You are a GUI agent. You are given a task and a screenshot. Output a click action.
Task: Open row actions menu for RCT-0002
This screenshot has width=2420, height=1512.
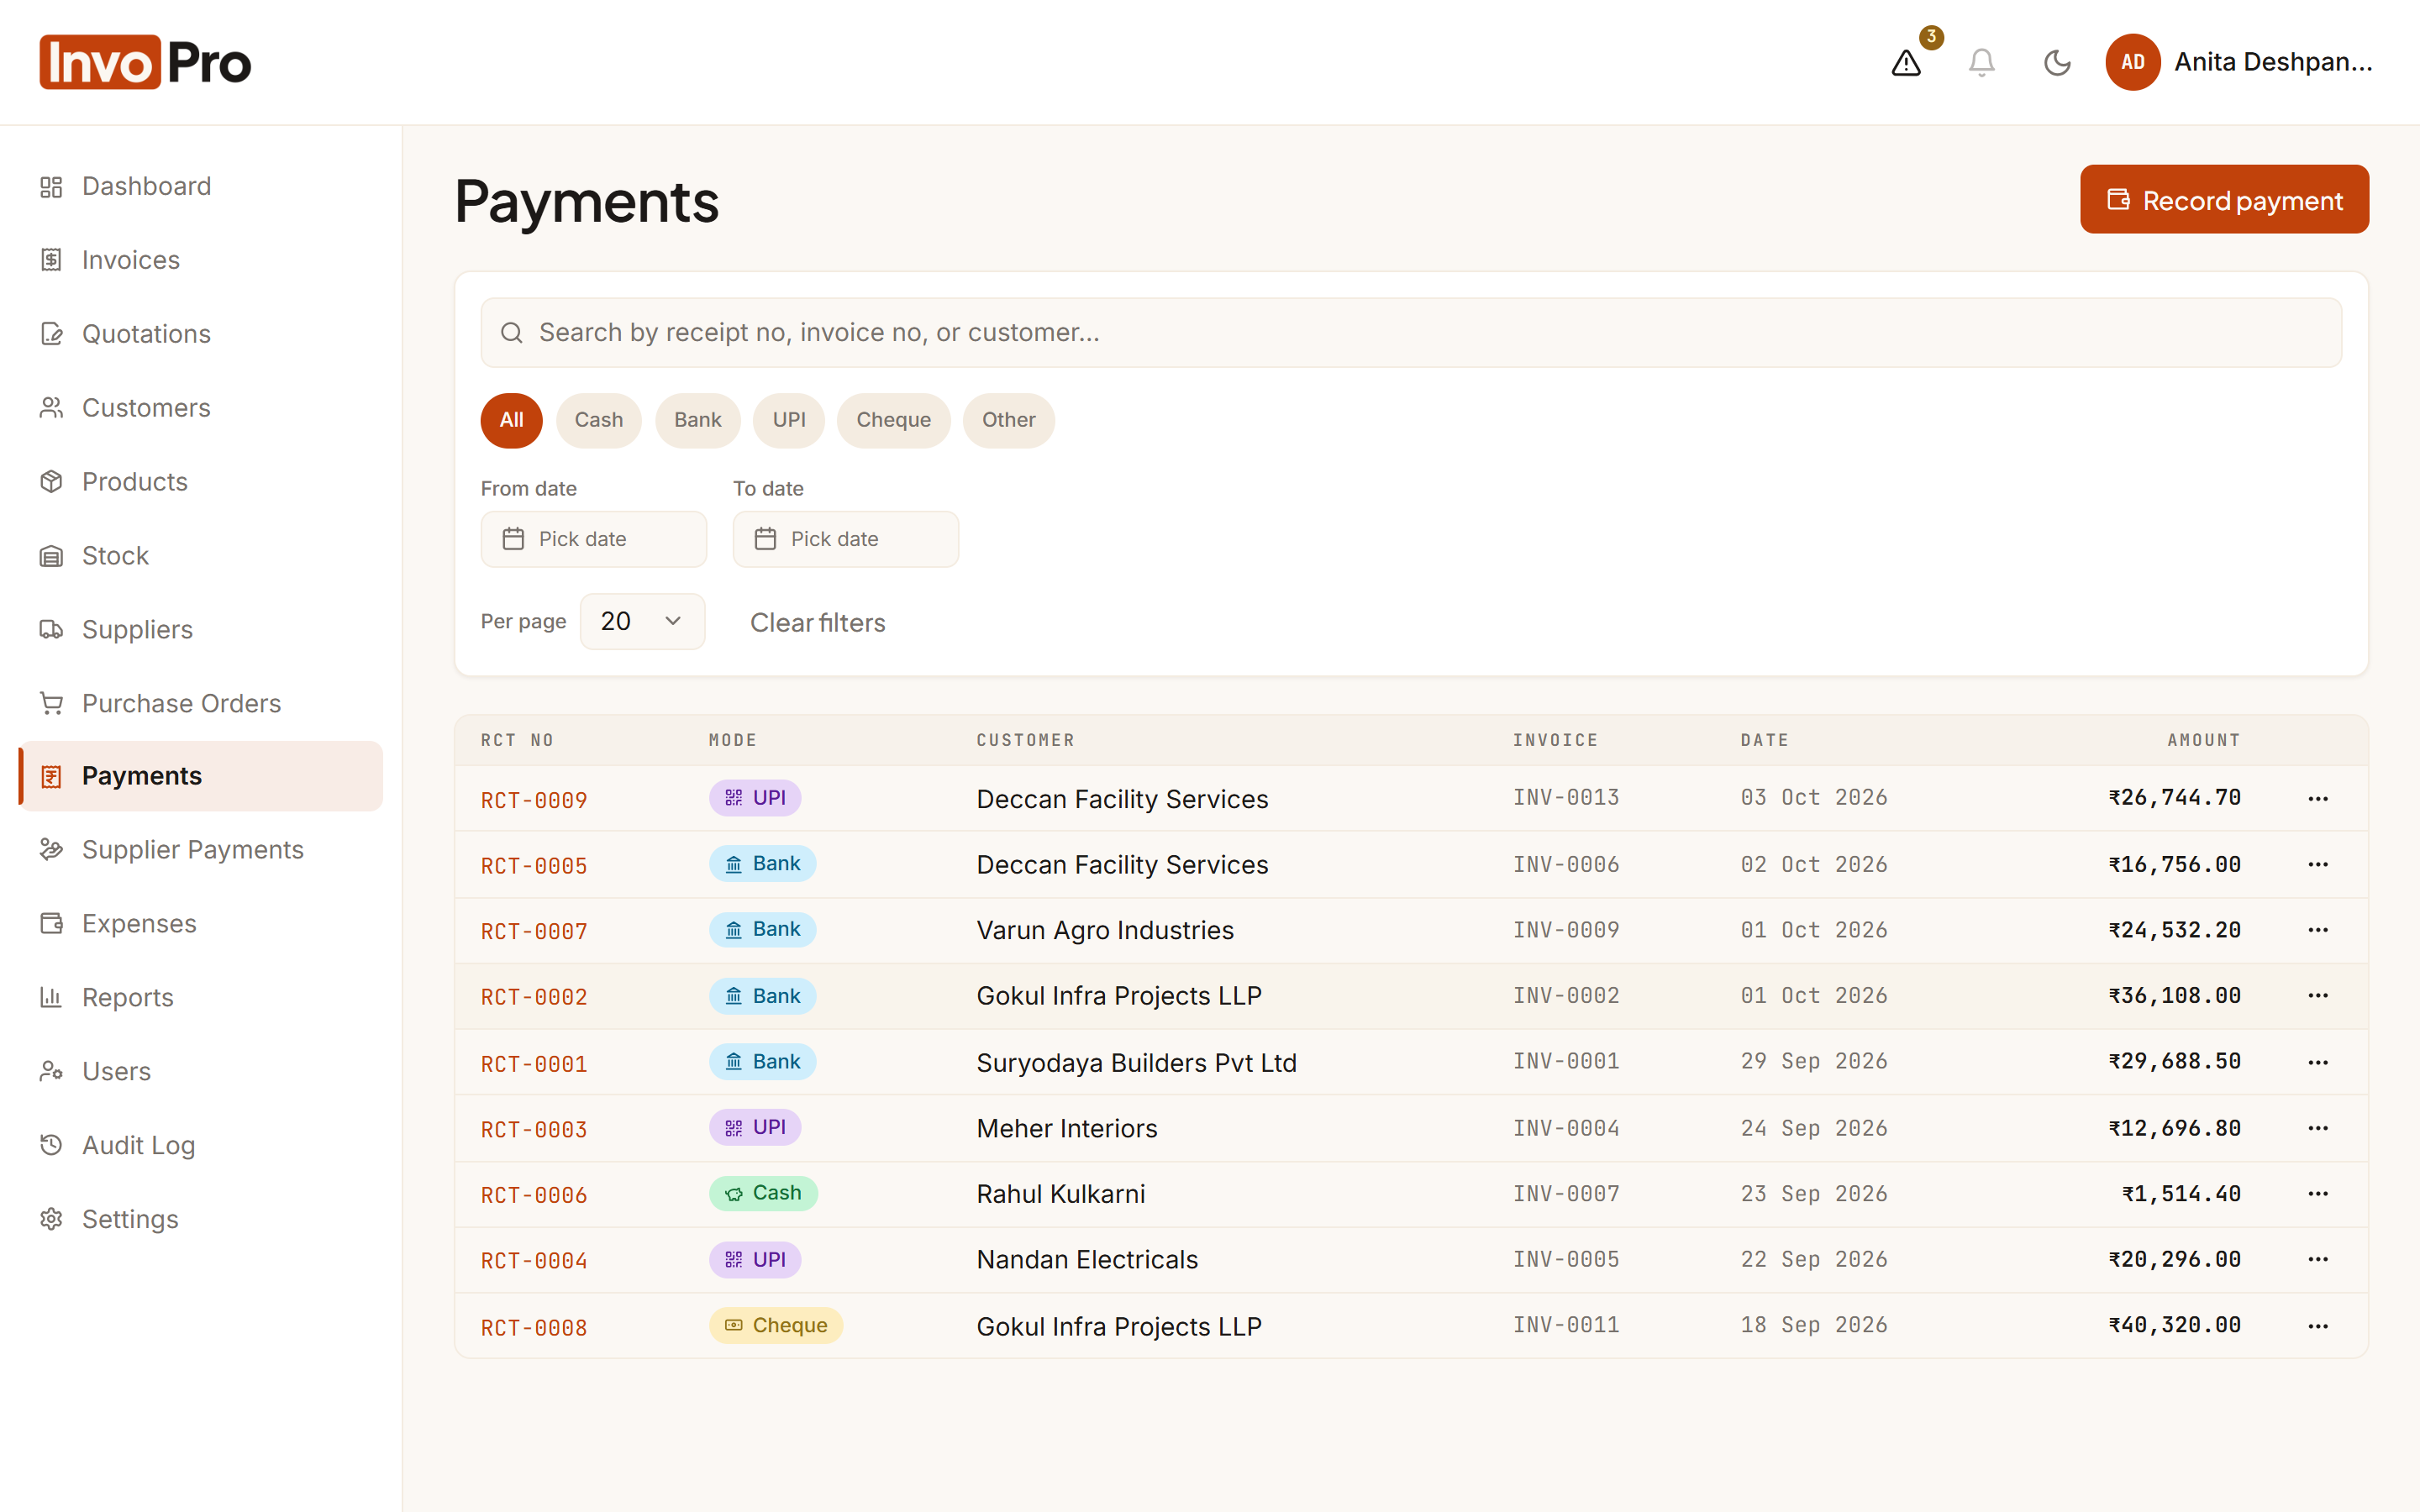[2318, 996]
